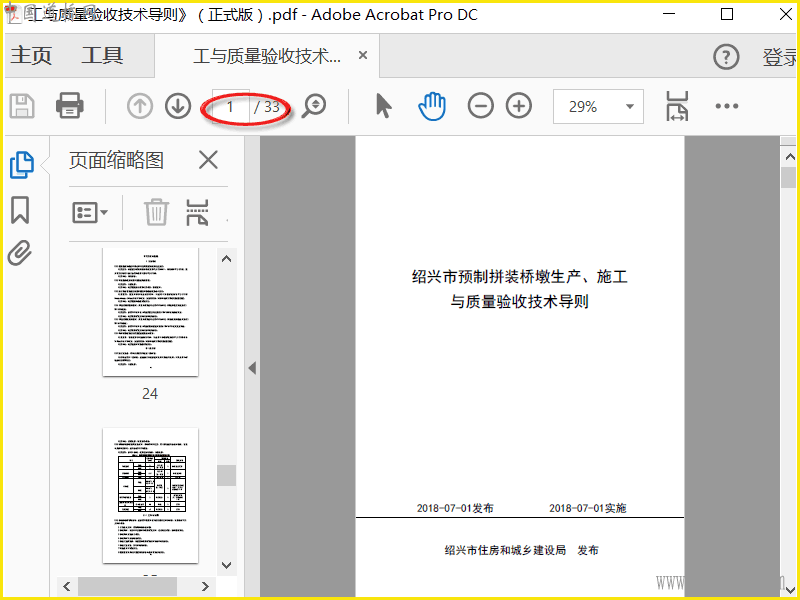The height and width of the screenshot is (600, 800).
Task: Open the Attachments paperclip panel
Action: click(20, 253)
